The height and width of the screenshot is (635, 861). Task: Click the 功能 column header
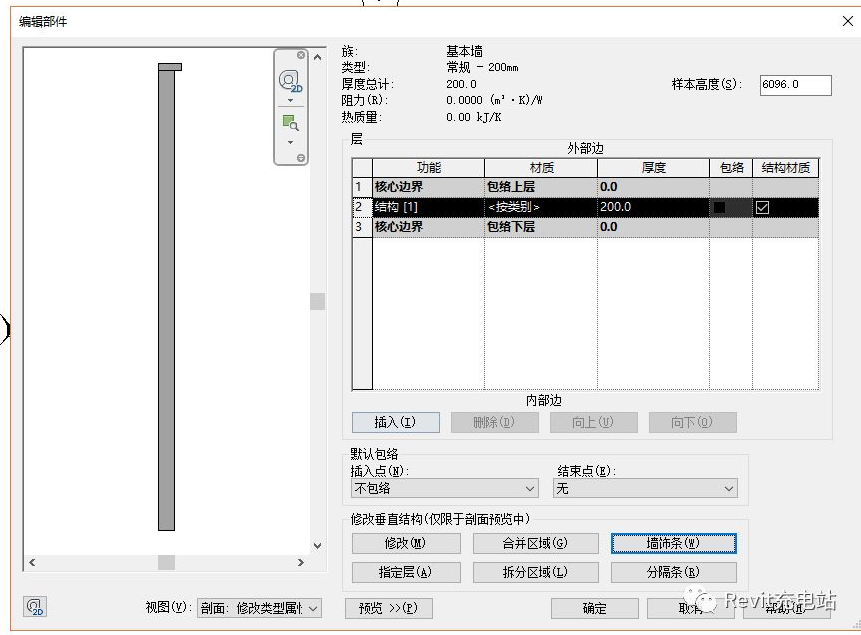(428, 168)
